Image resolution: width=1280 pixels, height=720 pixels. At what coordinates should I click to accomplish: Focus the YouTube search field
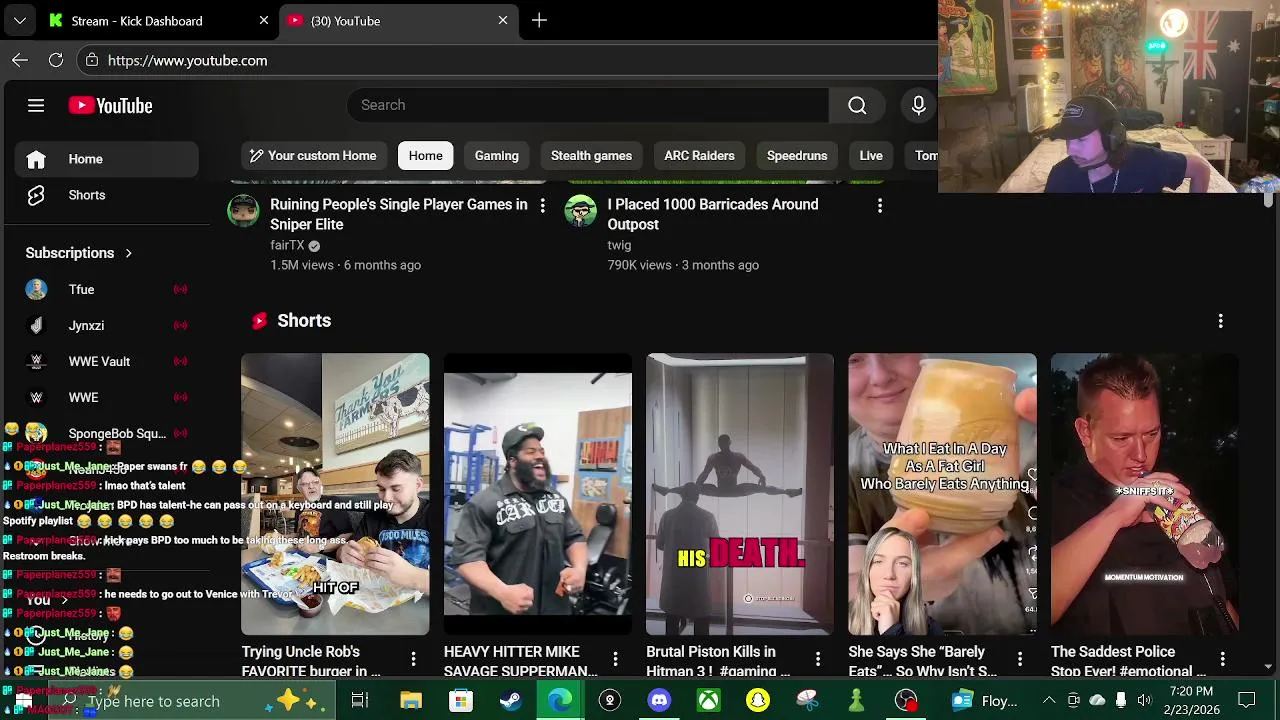click(x=588, y=105)
